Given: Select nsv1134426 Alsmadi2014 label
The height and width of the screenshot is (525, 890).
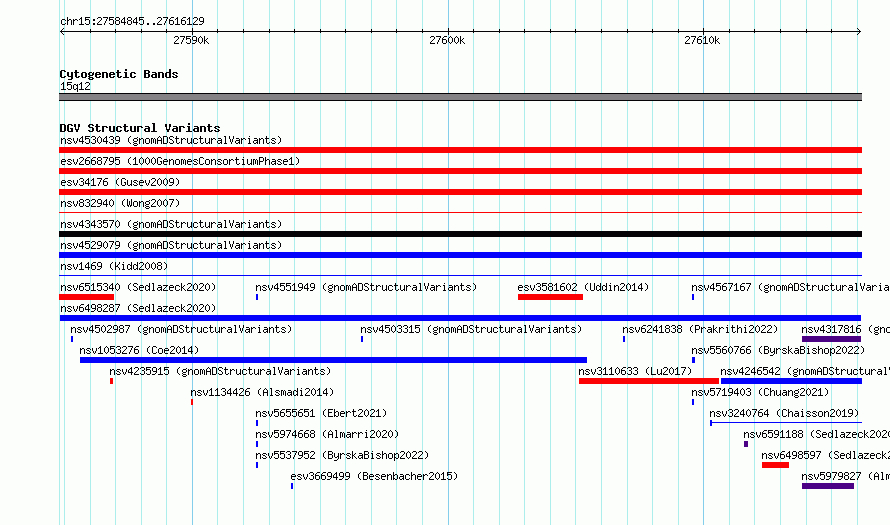Looking at the screenshot, I should 262,392.
